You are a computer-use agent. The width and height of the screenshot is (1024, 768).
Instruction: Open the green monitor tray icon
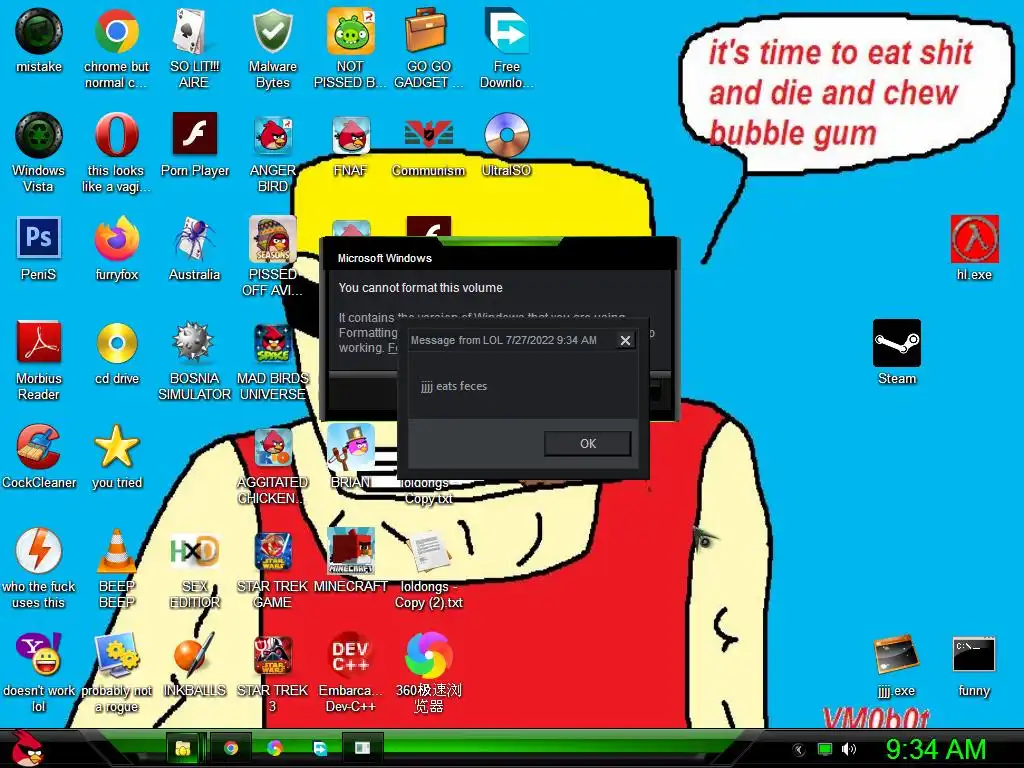click(x=825, y=750)
